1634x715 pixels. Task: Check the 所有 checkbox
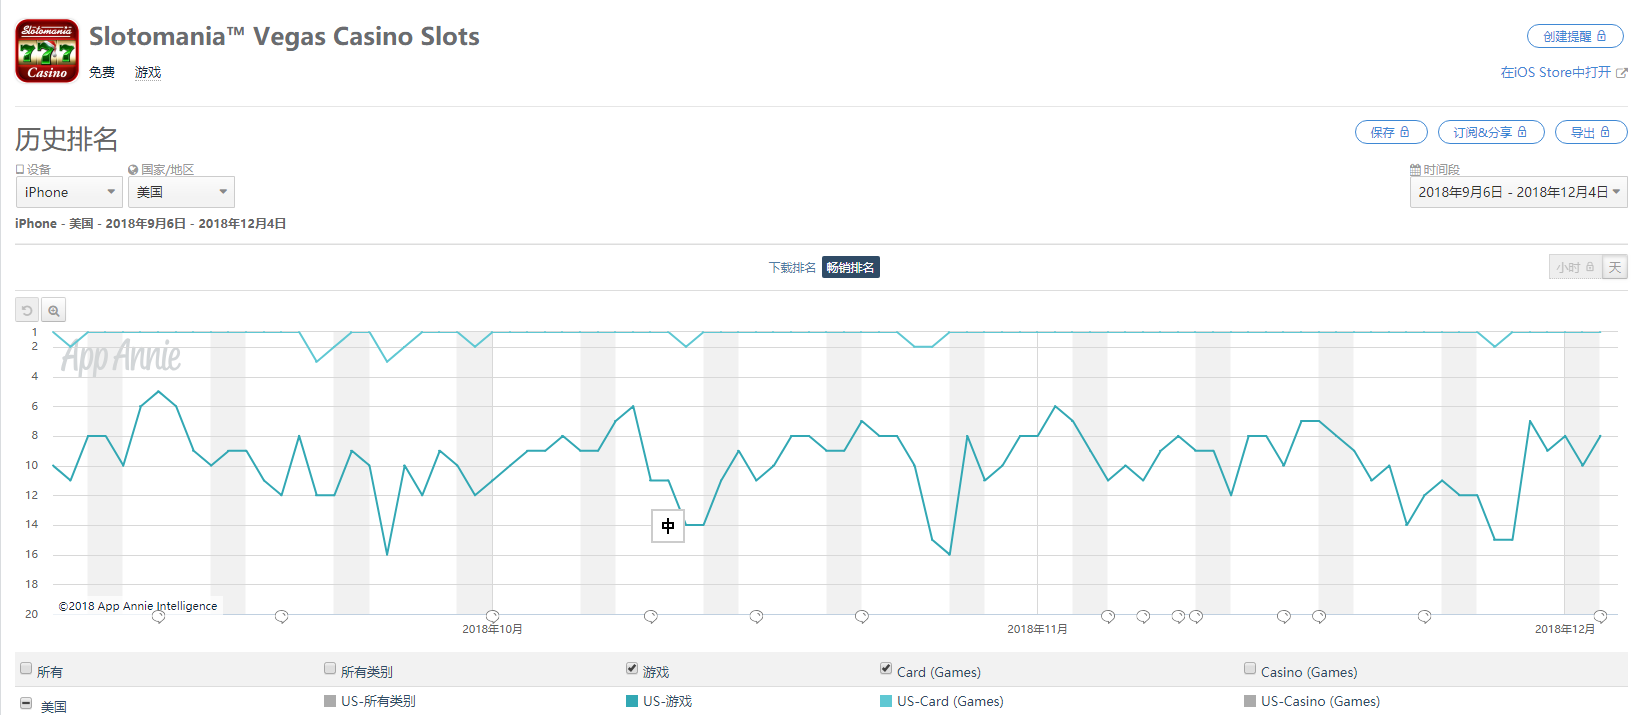click(26, 669)
